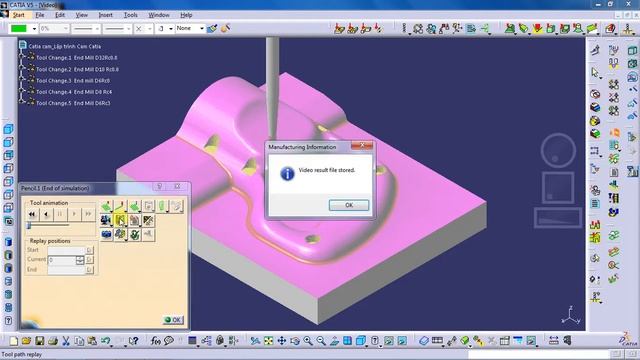Click the green color swatch
This screenshot has height=360, width=640.
tap(19, 29)
